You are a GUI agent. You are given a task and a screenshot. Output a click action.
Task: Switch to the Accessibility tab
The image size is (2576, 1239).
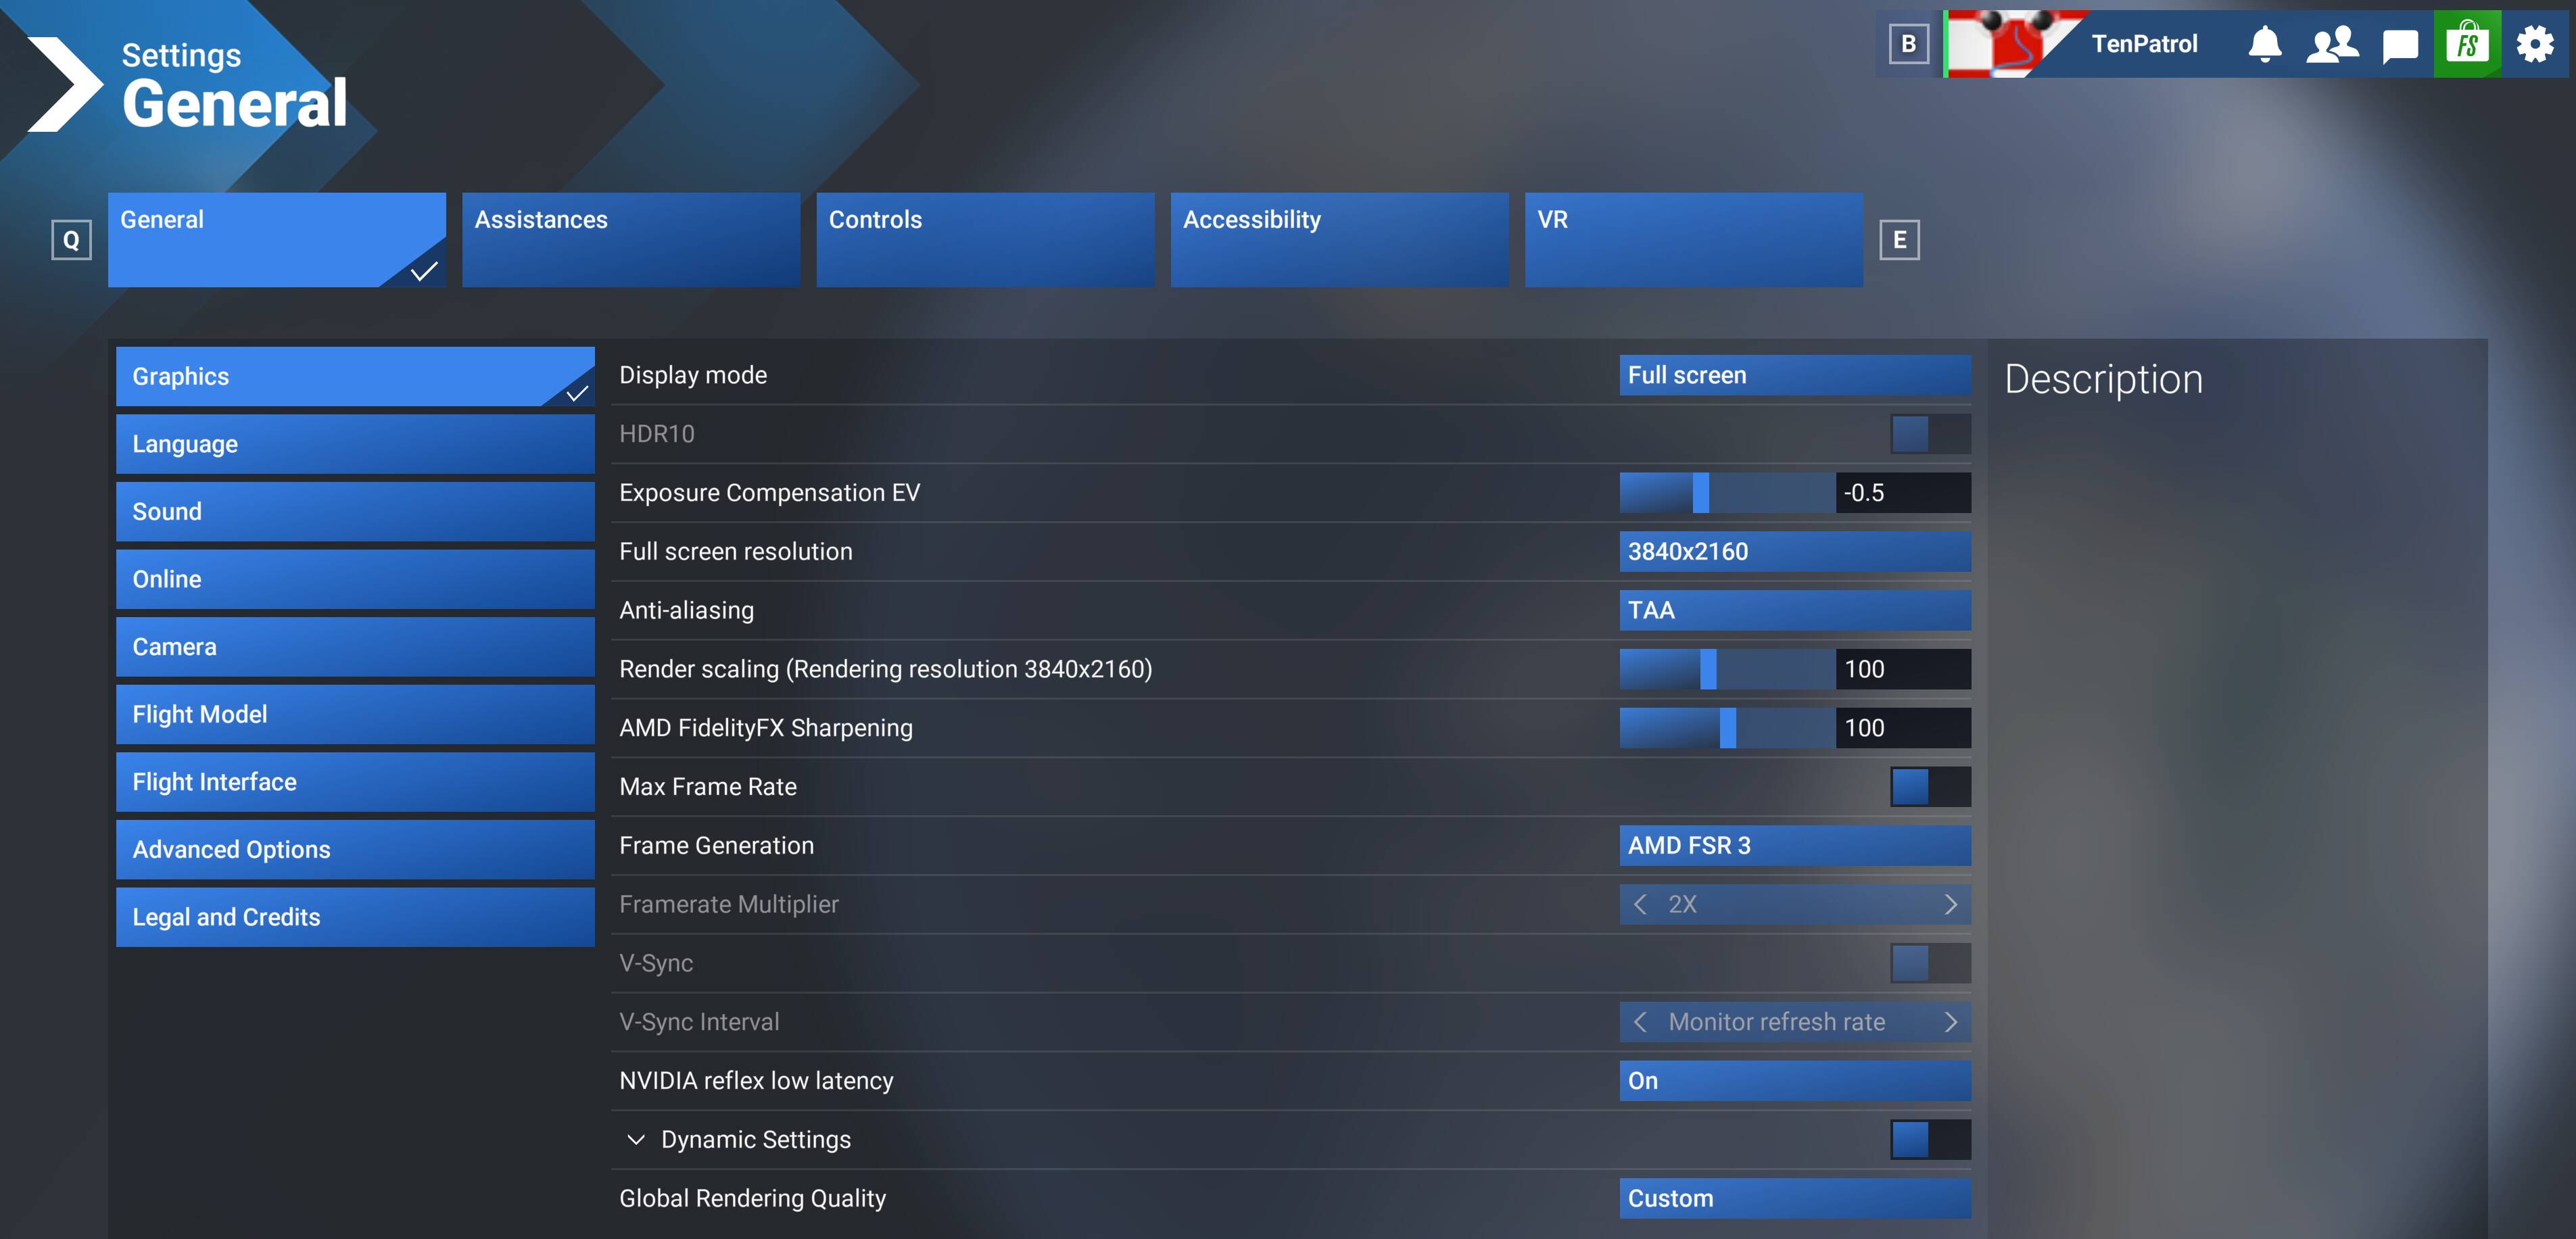click(x=1339, y=240)
